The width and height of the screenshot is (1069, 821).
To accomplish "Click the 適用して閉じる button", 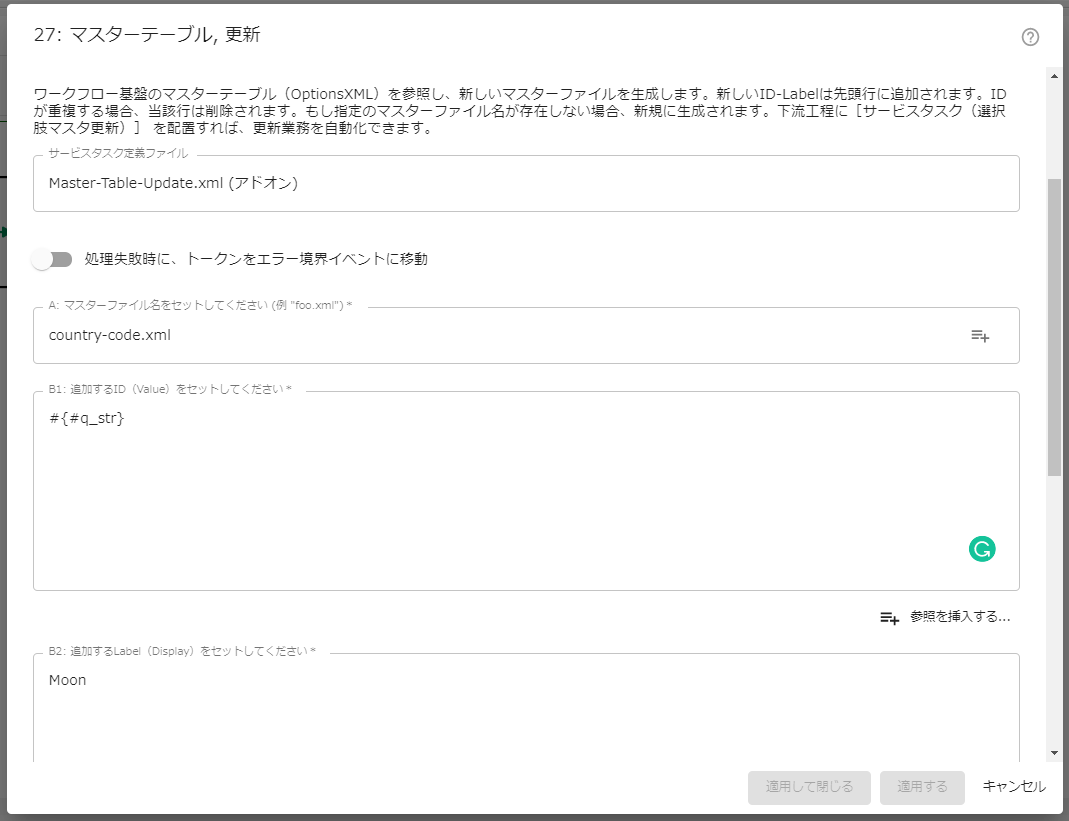I will point(809,787).
